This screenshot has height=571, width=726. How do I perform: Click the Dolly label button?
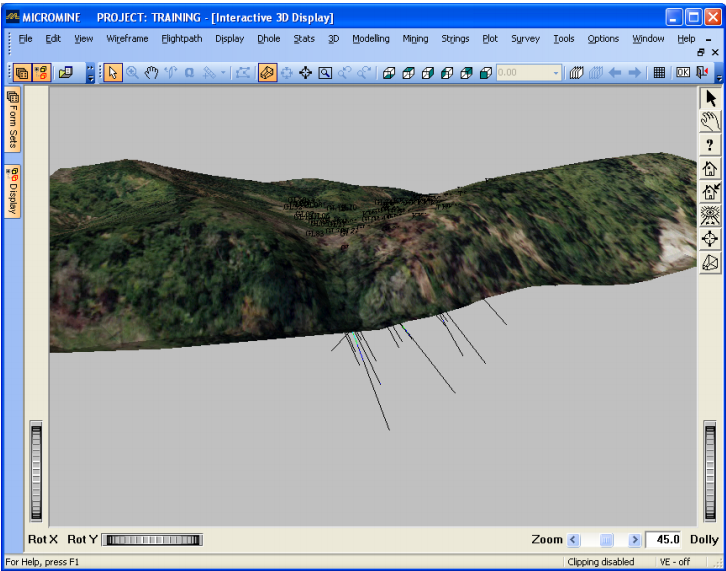[704, 540]
